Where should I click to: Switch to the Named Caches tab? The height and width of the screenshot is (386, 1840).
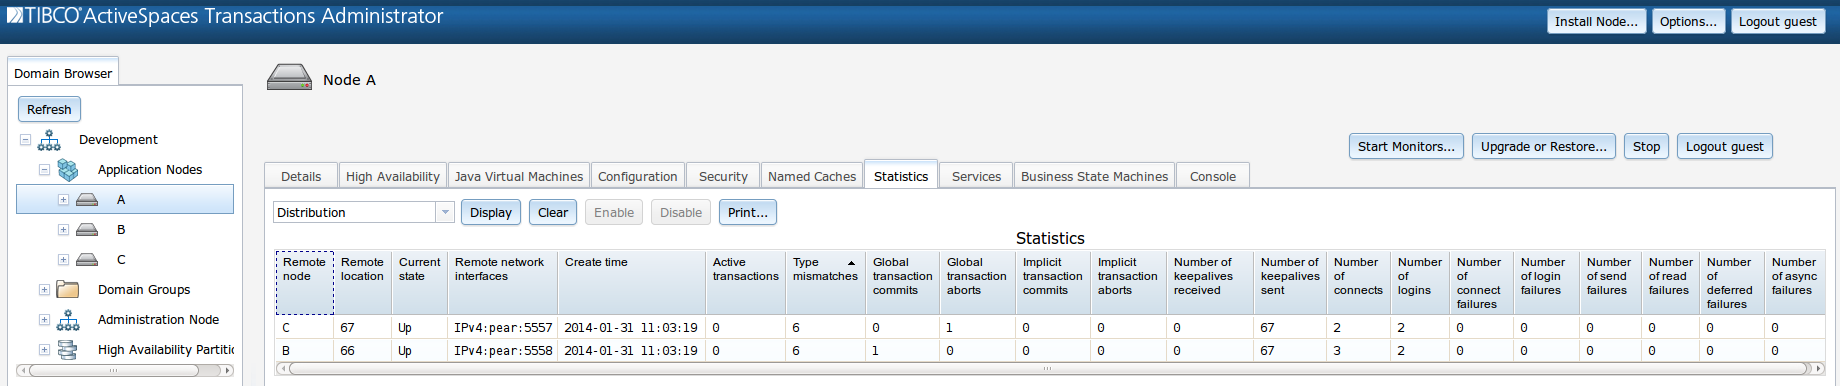(x=812, y=176)
